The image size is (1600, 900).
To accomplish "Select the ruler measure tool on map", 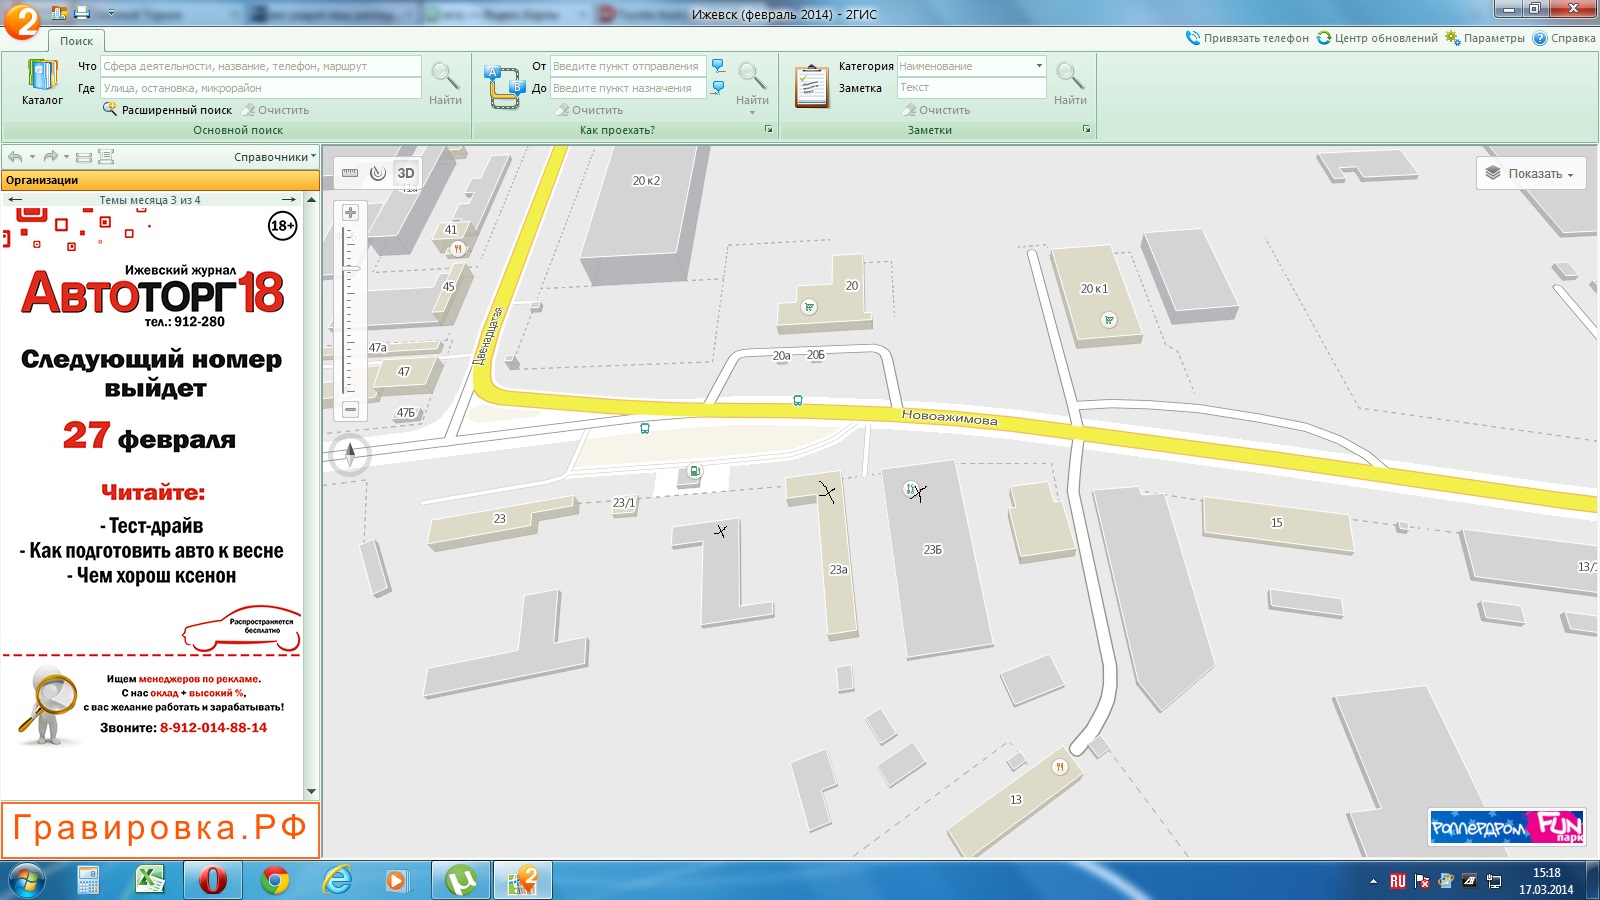I will point(350,173).
